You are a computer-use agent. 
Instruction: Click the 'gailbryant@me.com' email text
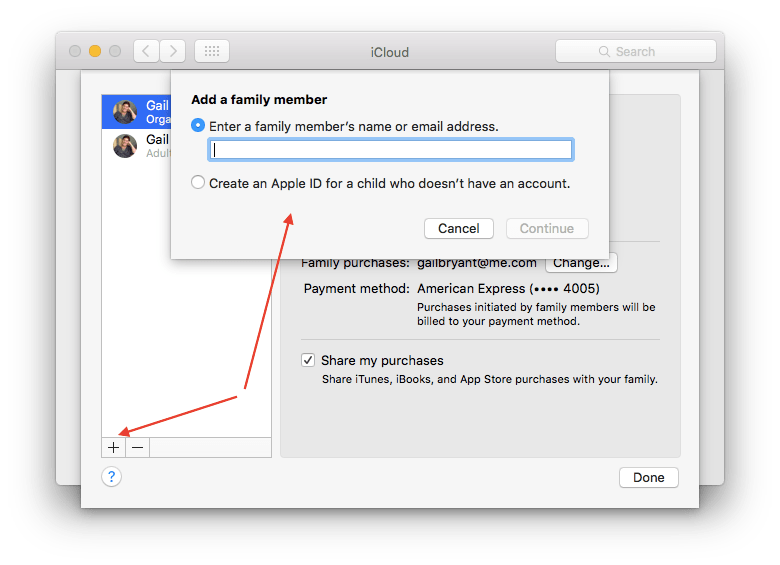(x=477, y=264)
